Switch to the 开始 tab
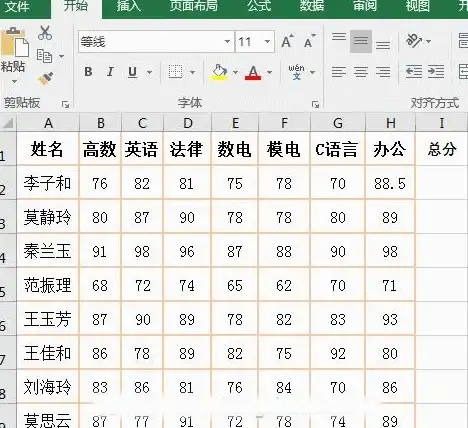Viewport: 468px width, 428px height. point(76,6)
